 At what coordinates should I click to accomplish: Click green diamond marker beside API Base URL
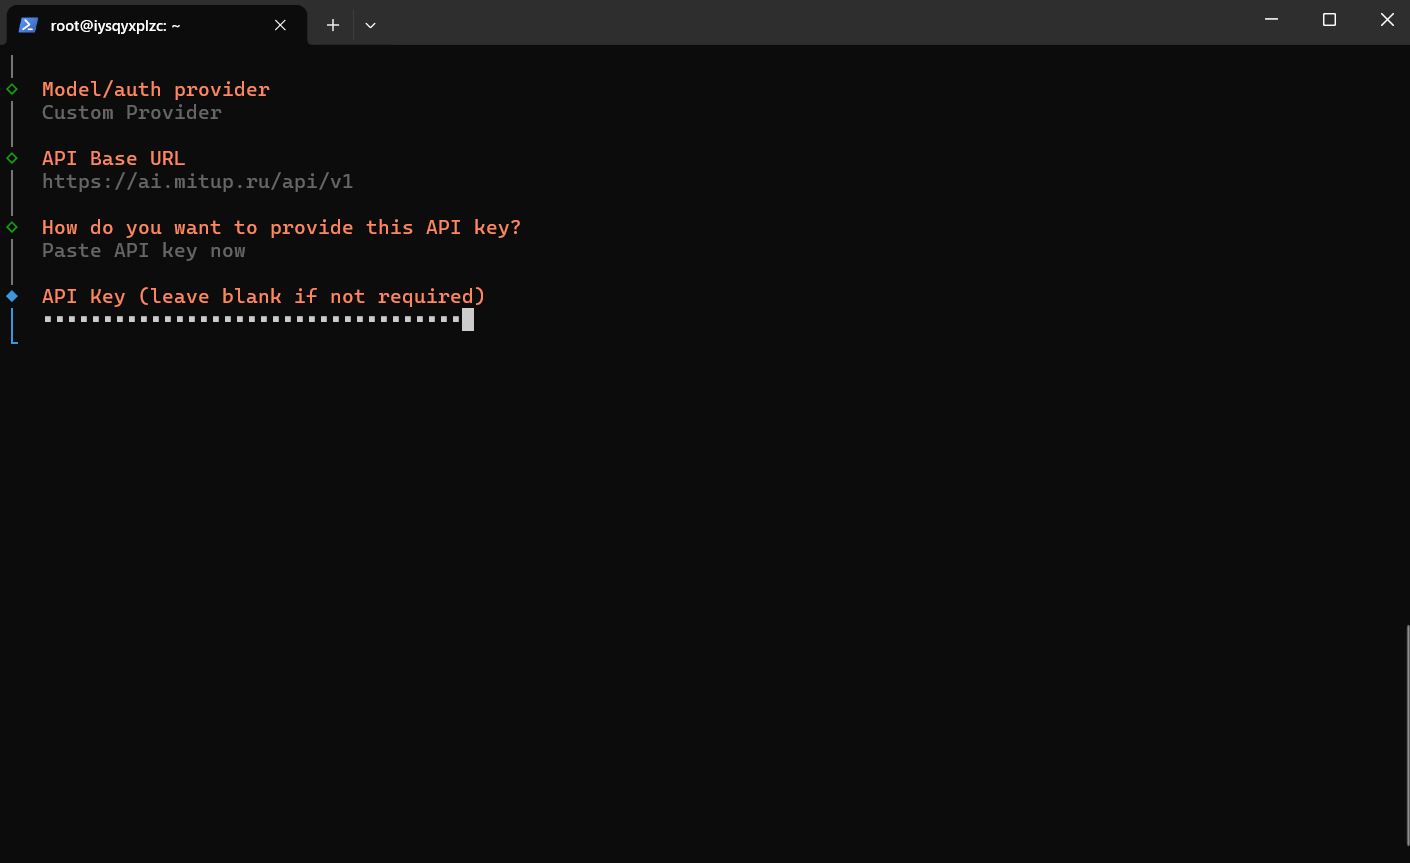click(12, 158)
